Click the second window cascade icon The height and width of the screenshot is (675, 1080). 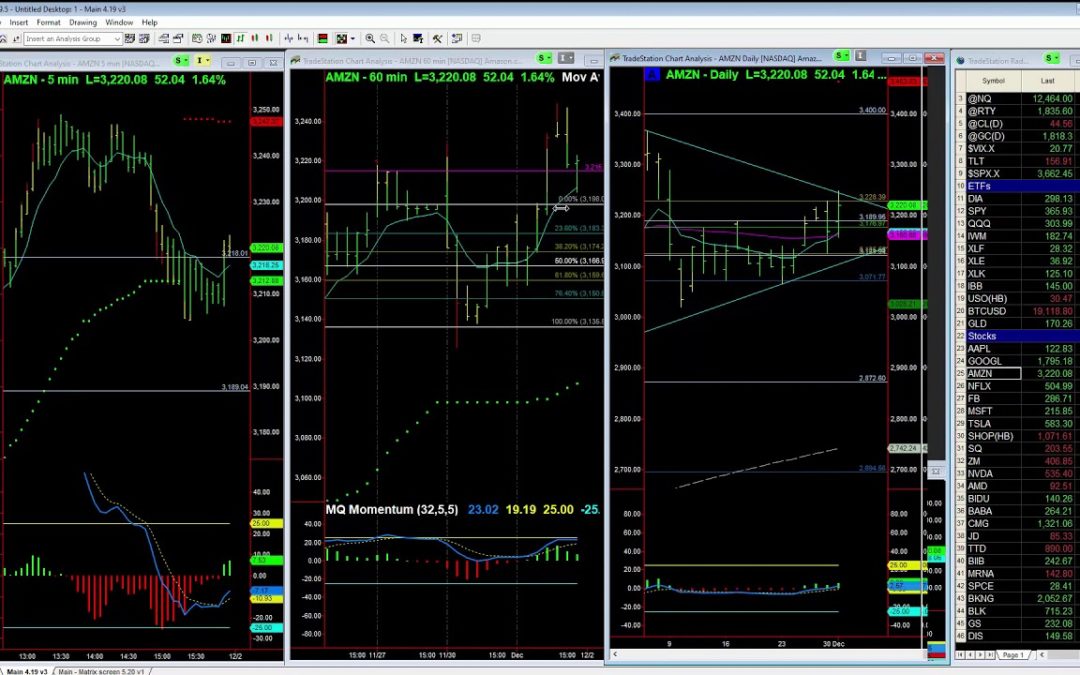click(x=178, y=39)
